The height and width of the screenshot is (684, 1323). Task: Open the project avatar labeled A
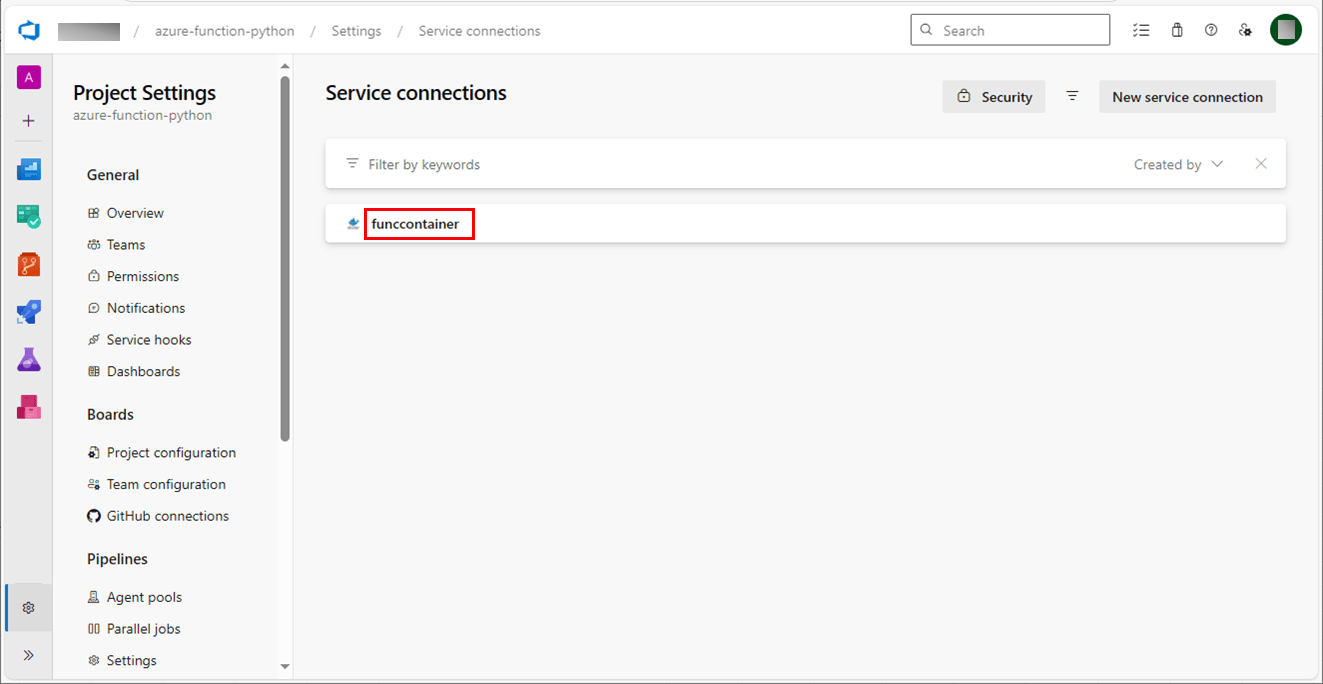(x=29, y=78)
